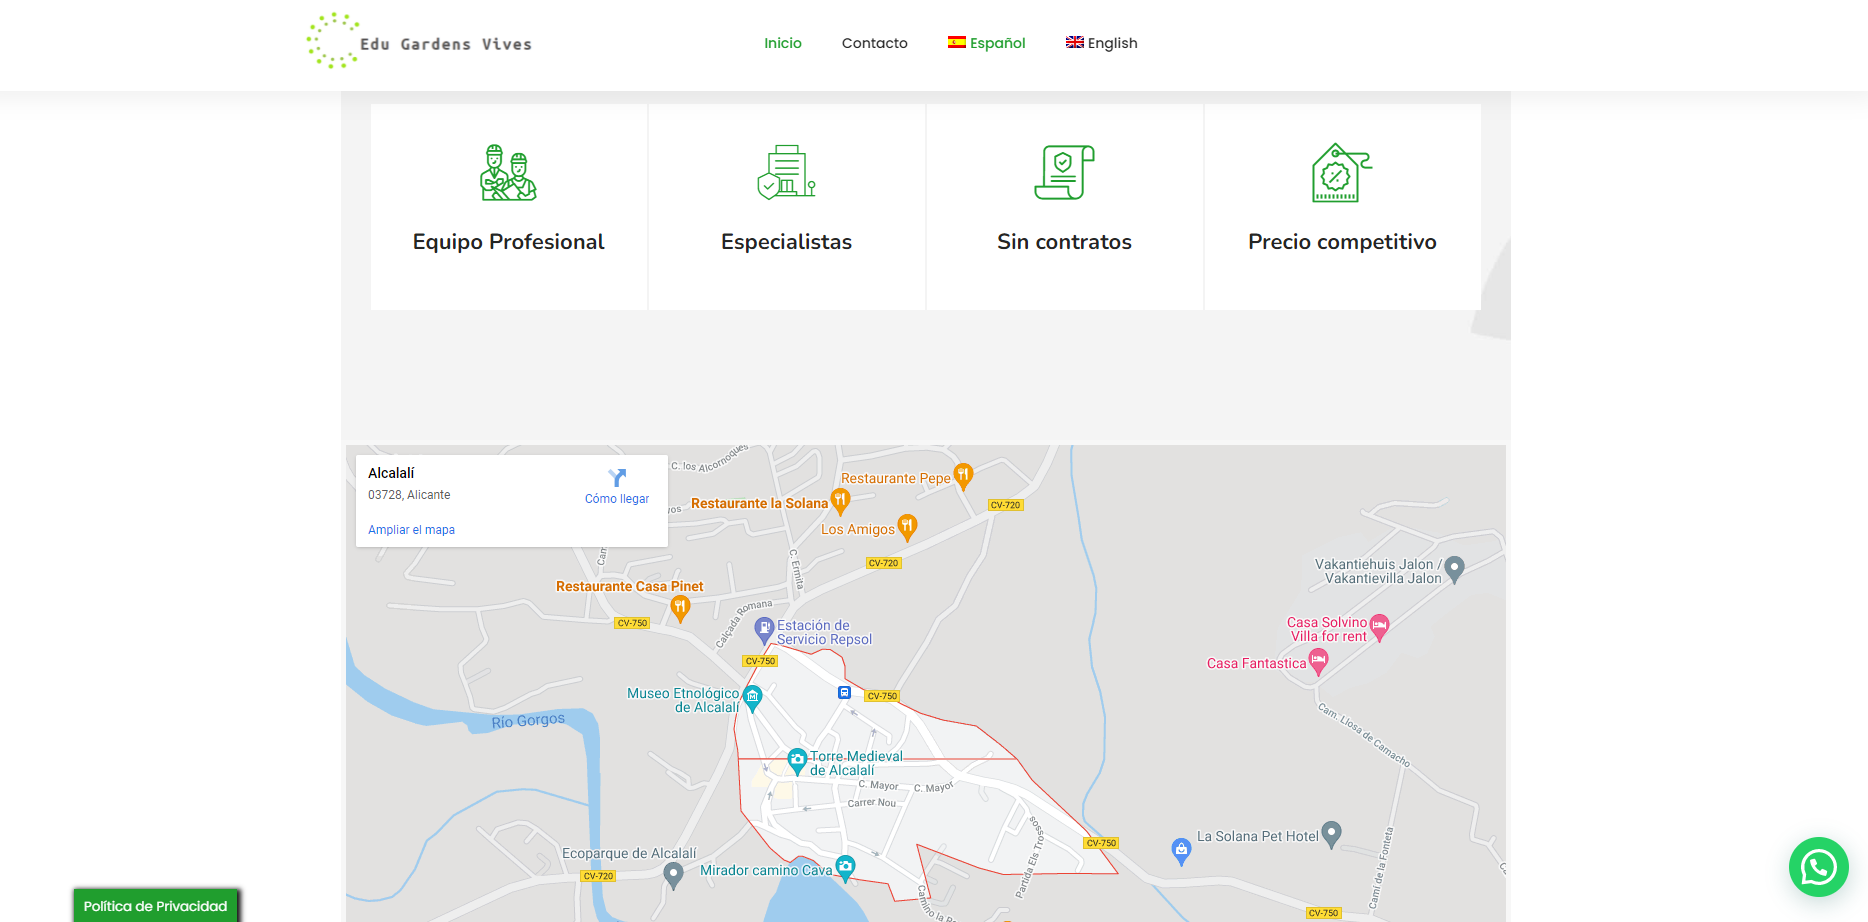Click the Casa Solvino lodging pin
The image size is (1868, 922).
(1380, 627)
